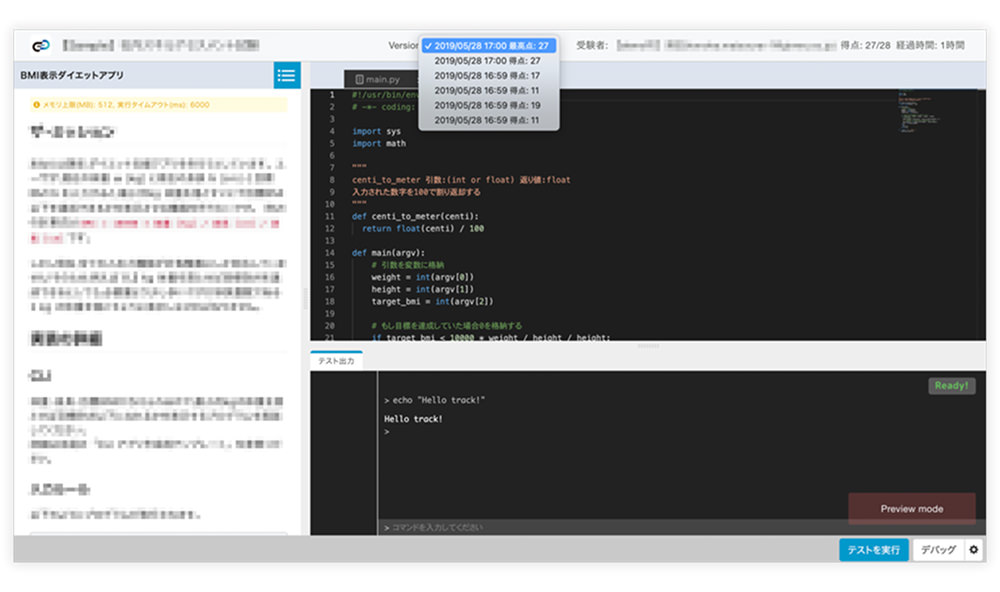
Task: Open the settings gear beside デバッグ
Action: [974, 550]
